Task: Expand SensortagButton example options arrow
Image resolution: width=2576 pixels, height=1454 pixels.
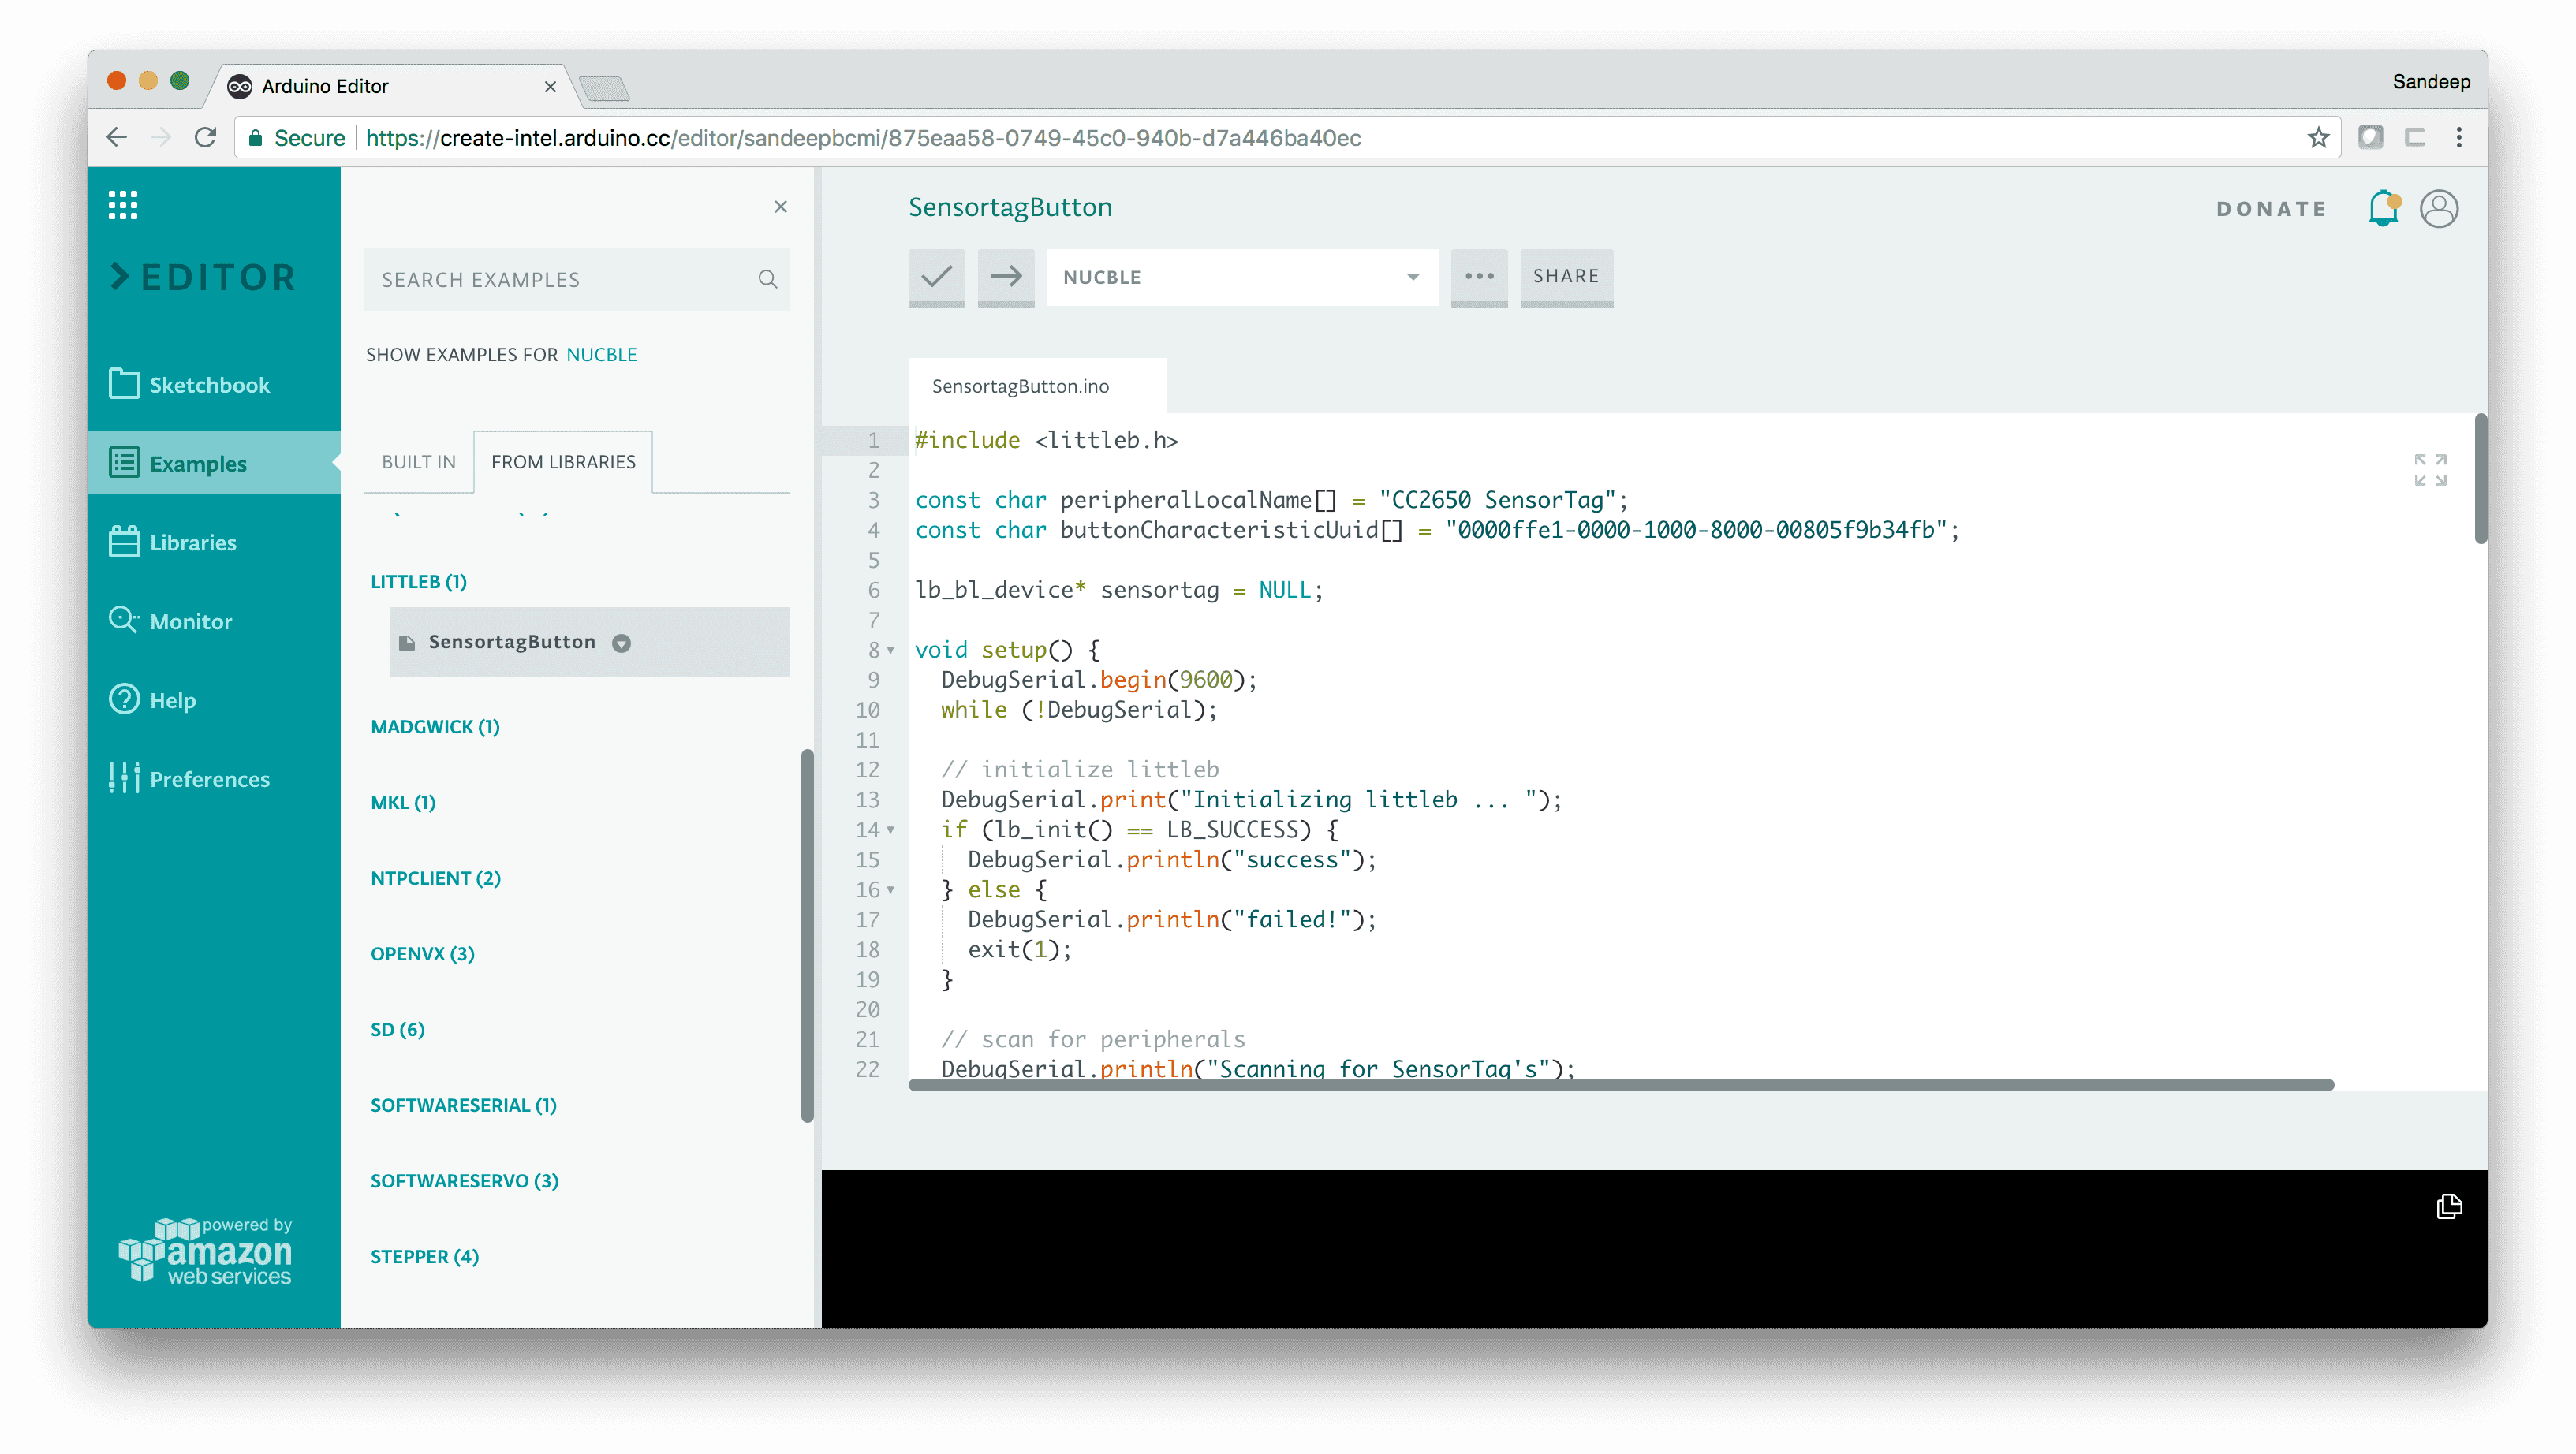Action: [x=621, y=643]
